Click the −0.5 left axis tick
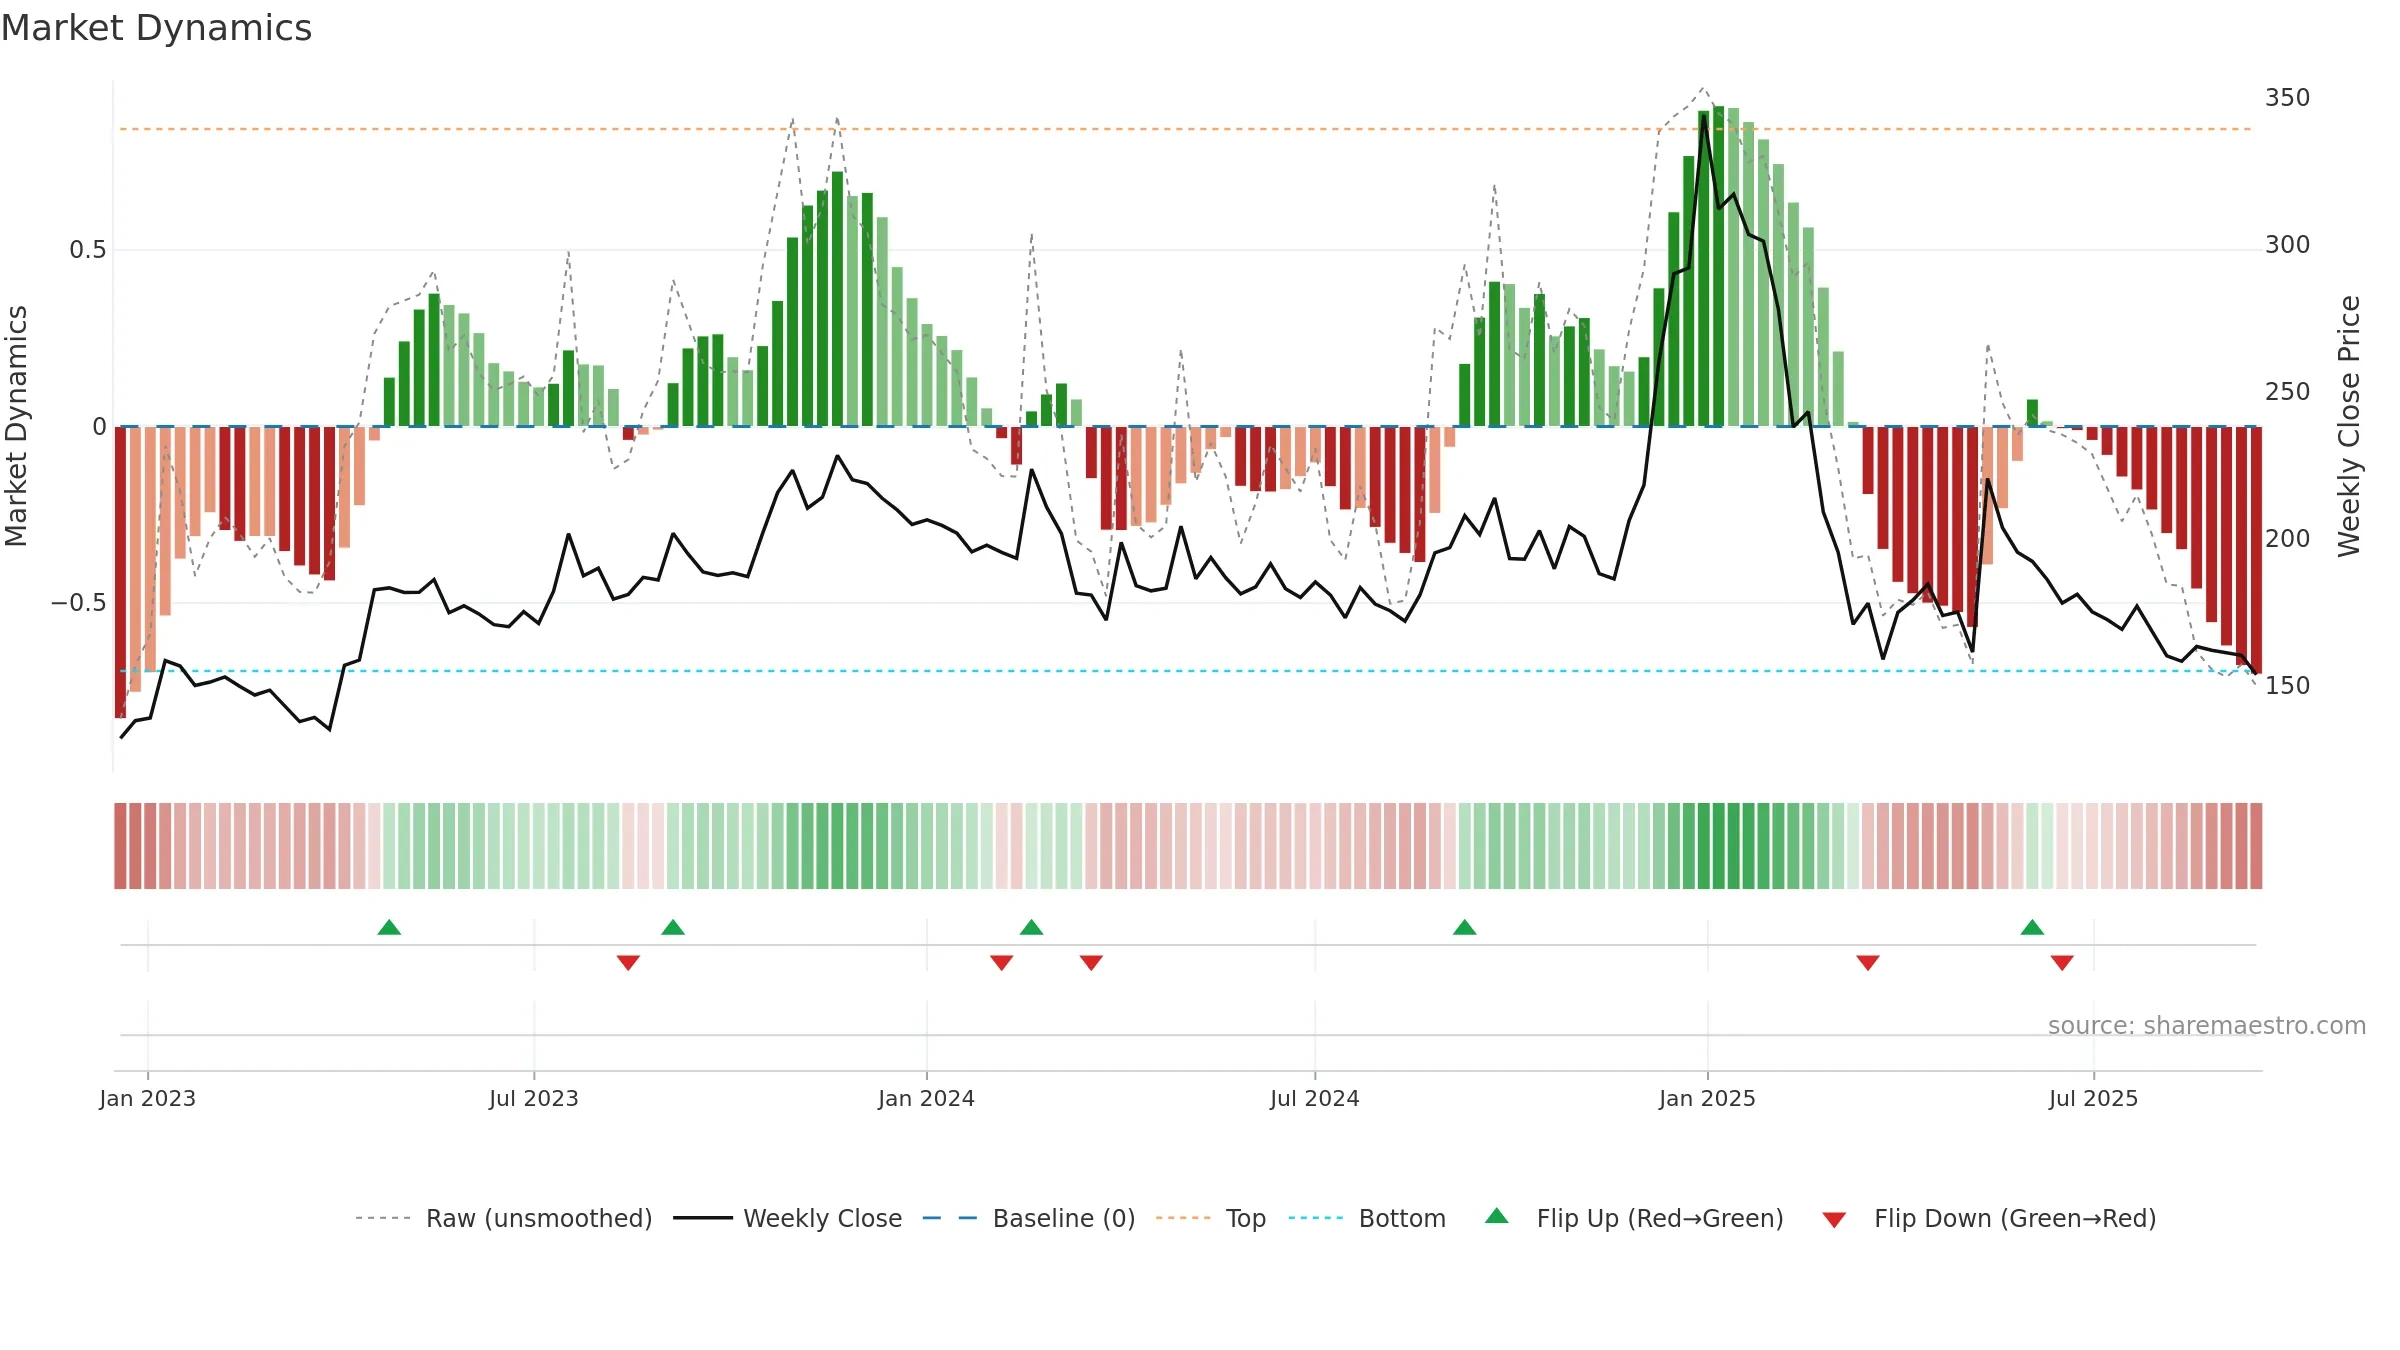This screenshot has width=2400, height=1350. click(x=79, y=603)
